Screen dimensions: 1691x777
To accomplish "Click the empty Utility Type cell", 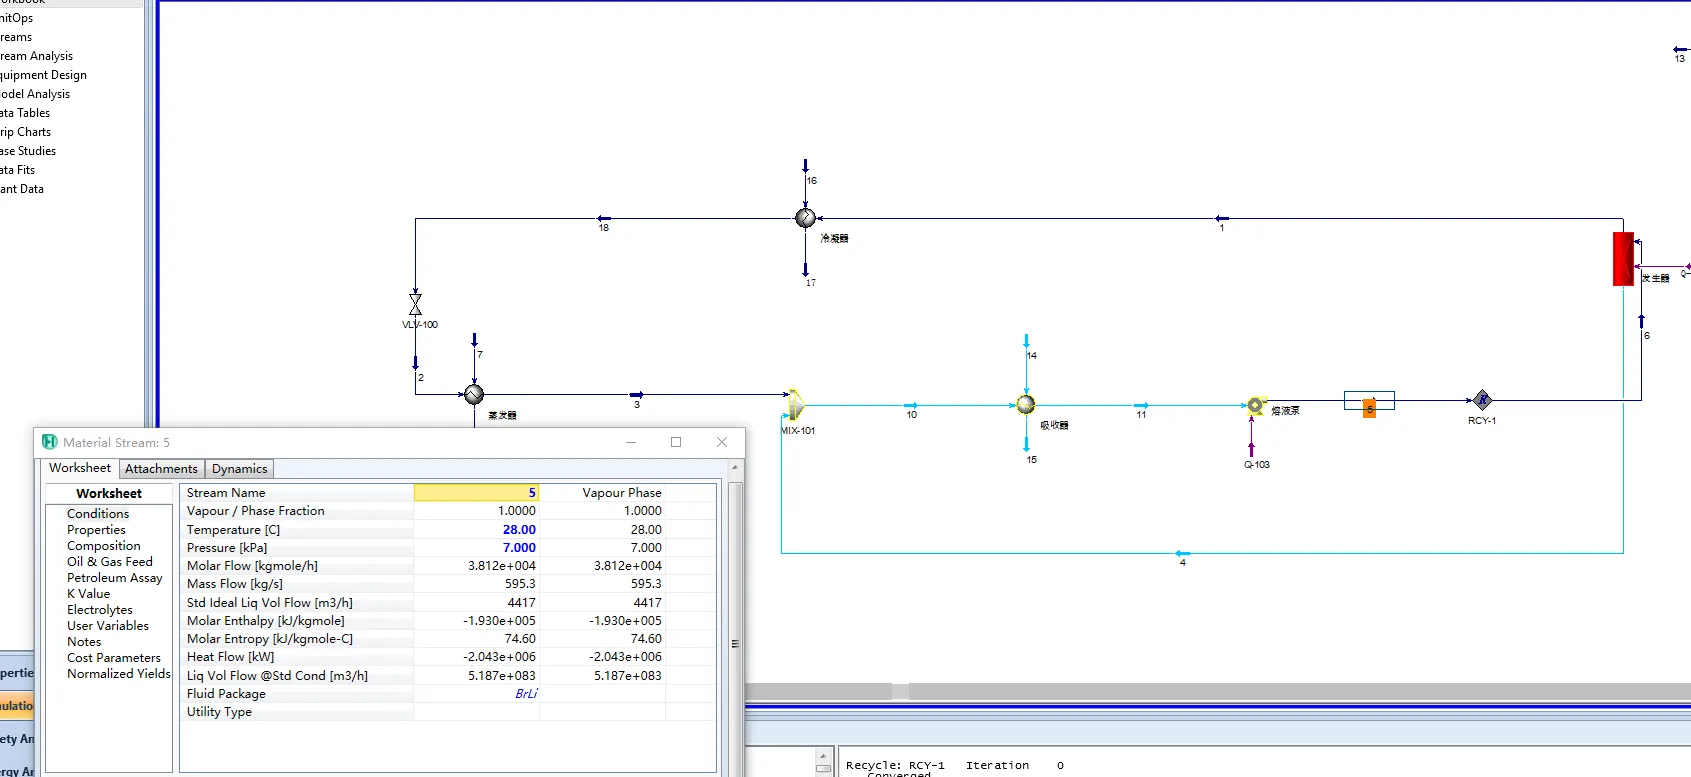I will (477, 711).
